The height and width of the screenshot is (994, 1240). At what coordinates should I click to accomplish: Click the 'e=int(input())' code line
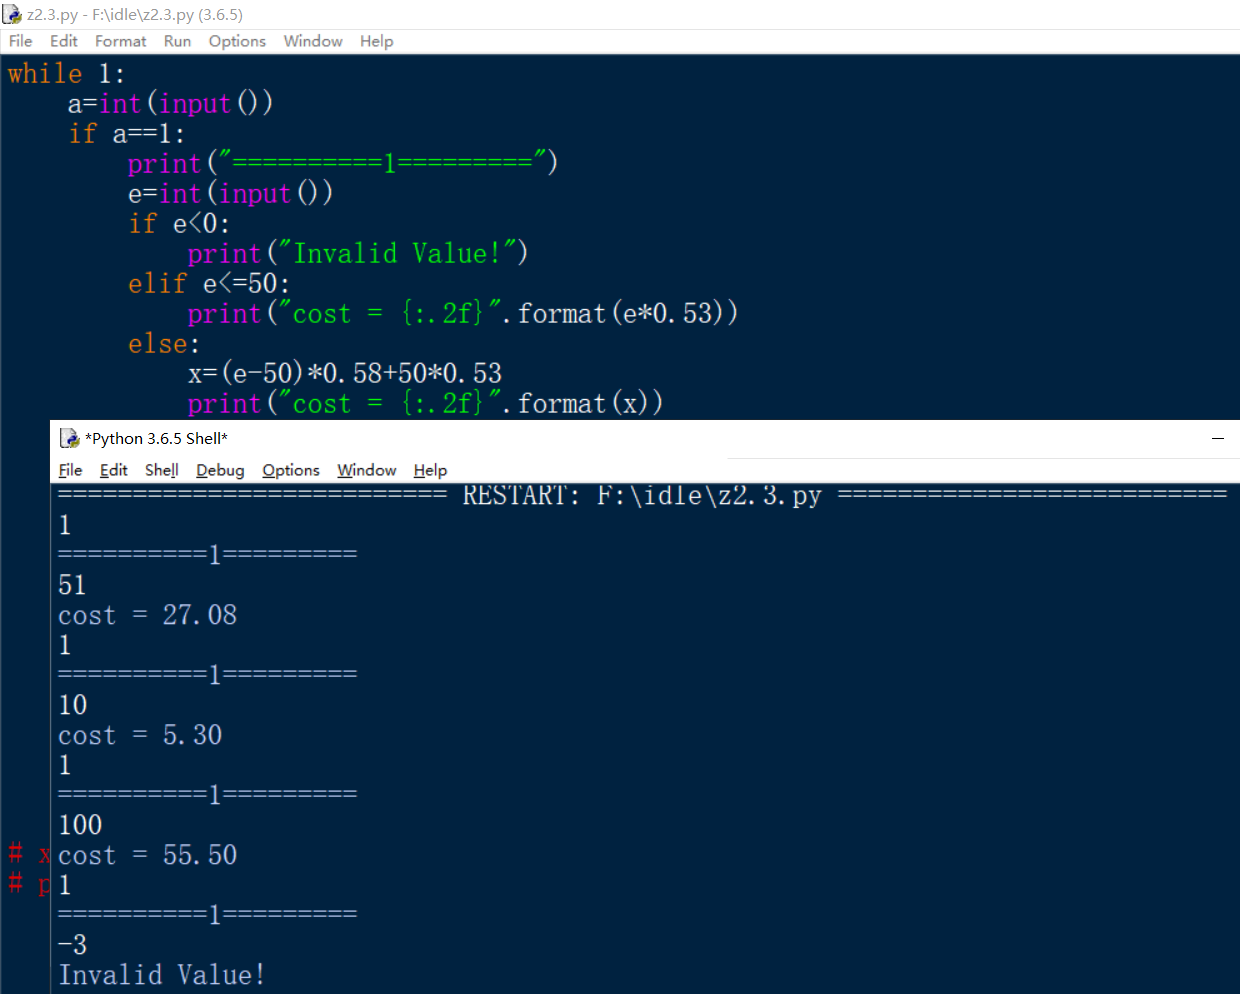click(x=230, y=194)
